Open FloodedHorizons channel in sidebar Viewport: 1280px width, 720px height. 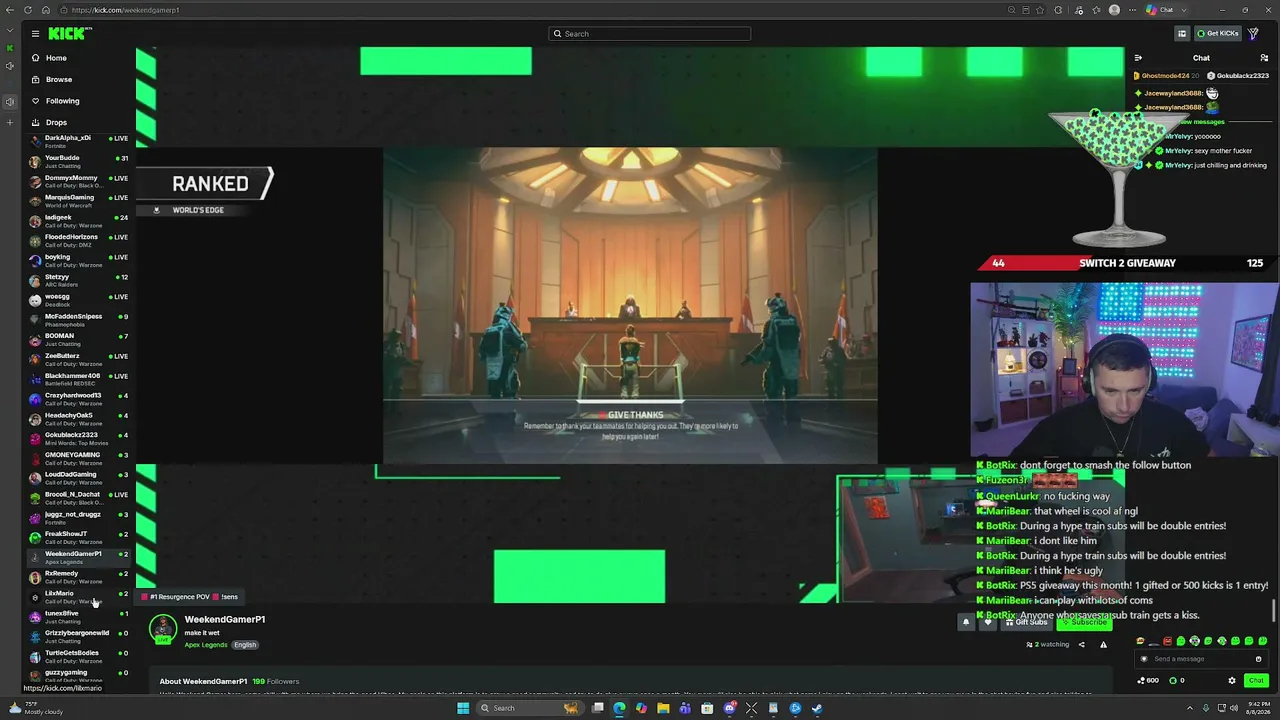[78, 240]
